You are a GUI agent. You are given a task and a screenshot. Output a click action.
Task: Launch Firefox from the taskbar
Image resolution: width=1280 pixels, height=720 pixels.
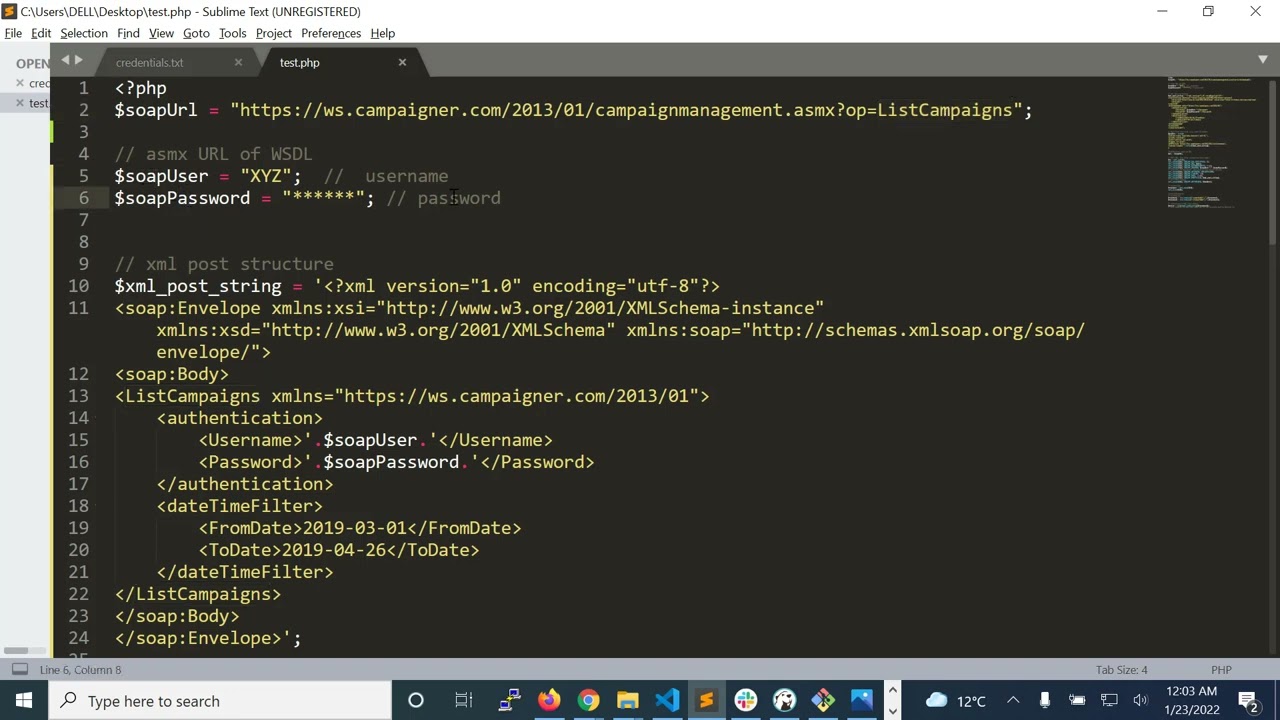549,700
